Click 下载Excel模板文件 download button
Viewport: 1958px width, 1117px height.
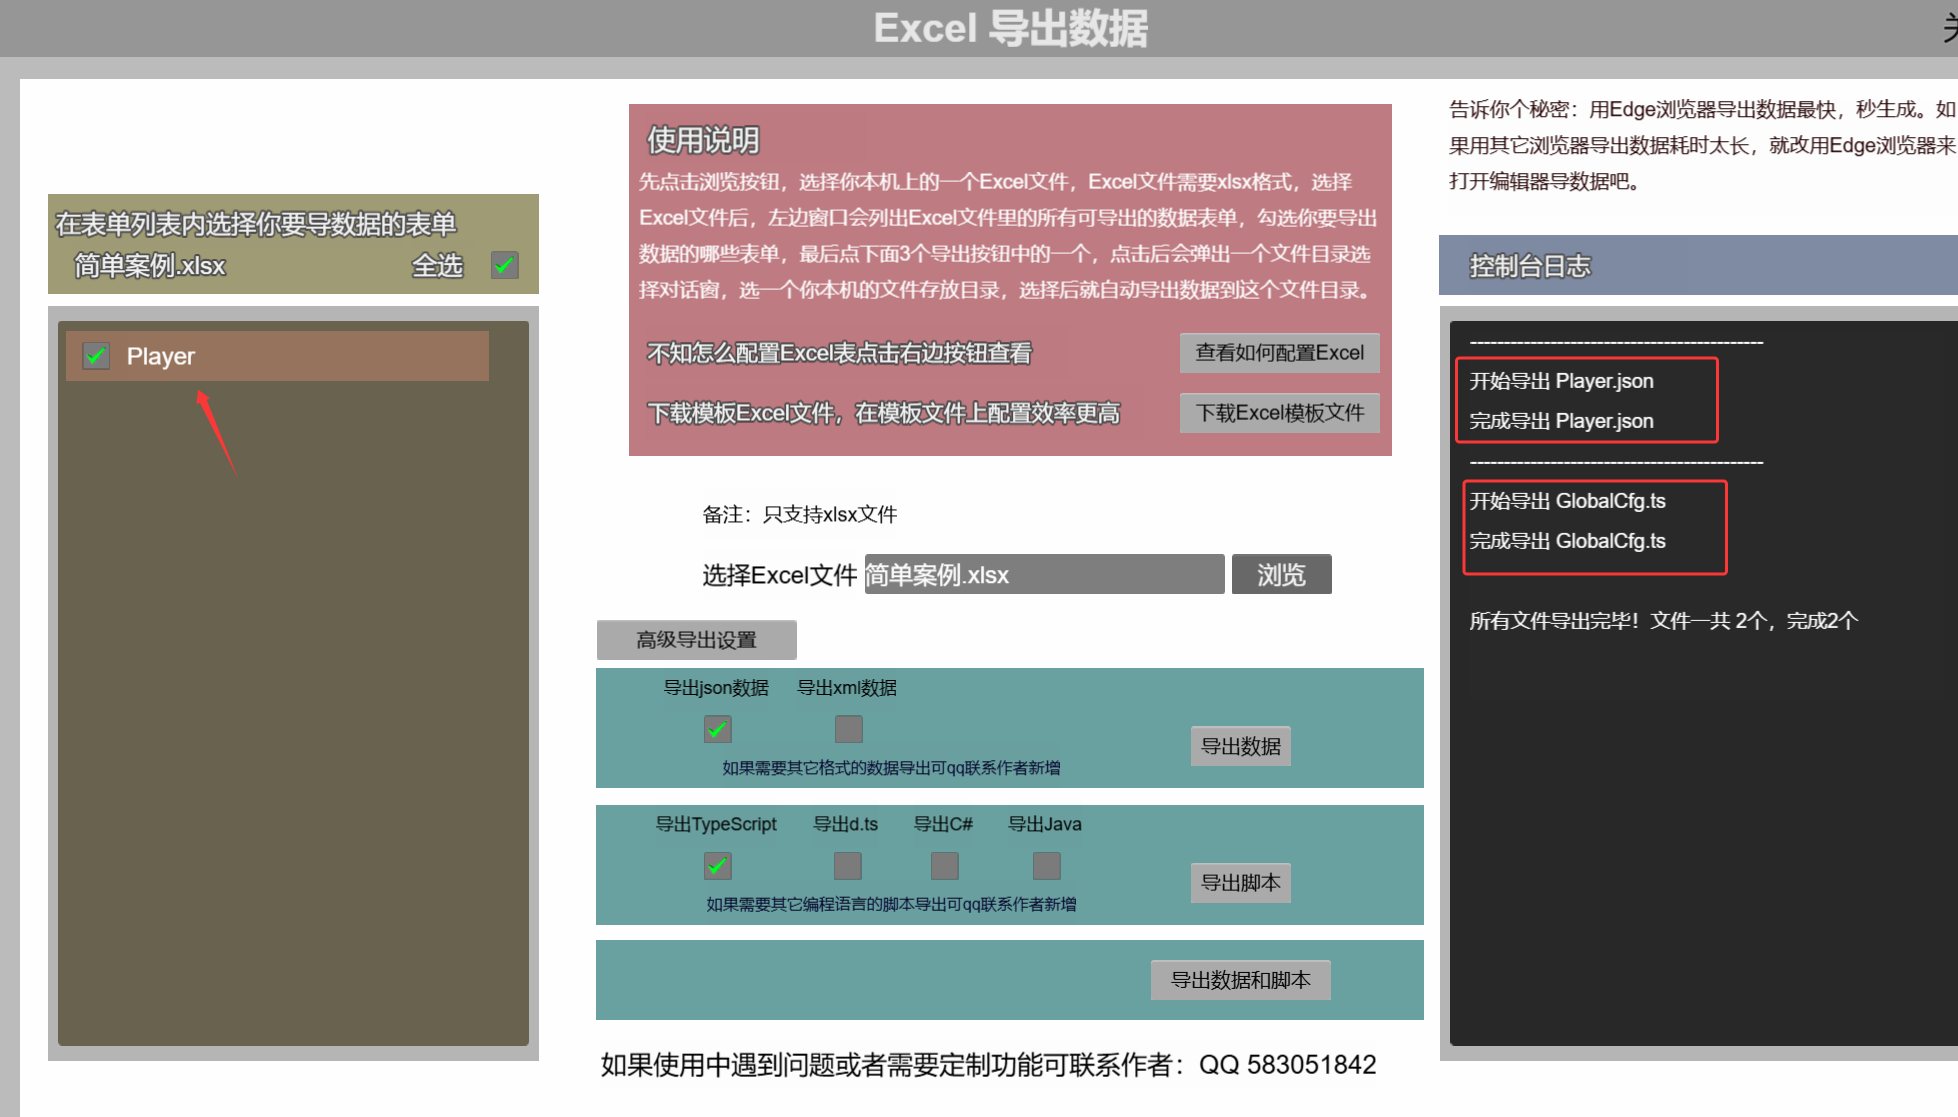click(1279, 413)
